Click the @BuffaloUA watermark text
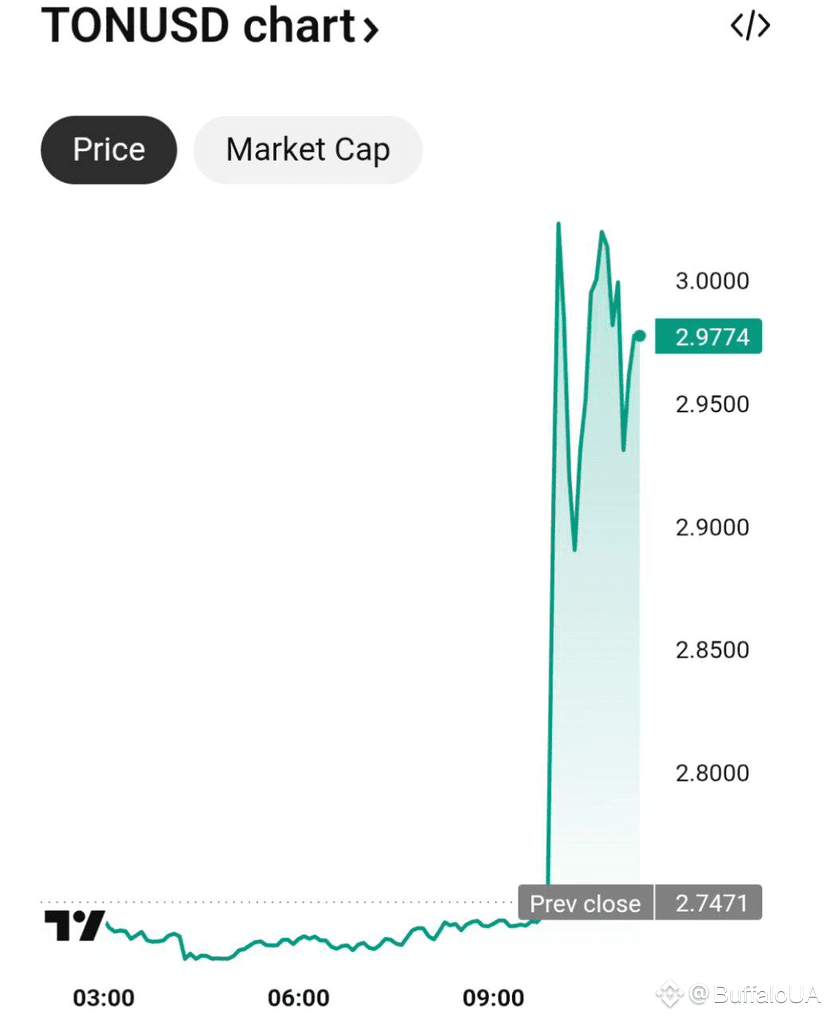This screenshot has height=1019, width=829. [x=754, y=994]
